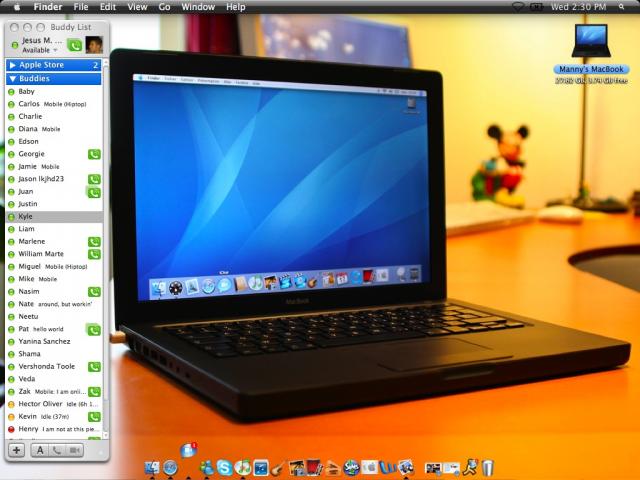Open iPhoto from the Dock
640x480 pixels.
pyautogui.click(x=296, y=468)
